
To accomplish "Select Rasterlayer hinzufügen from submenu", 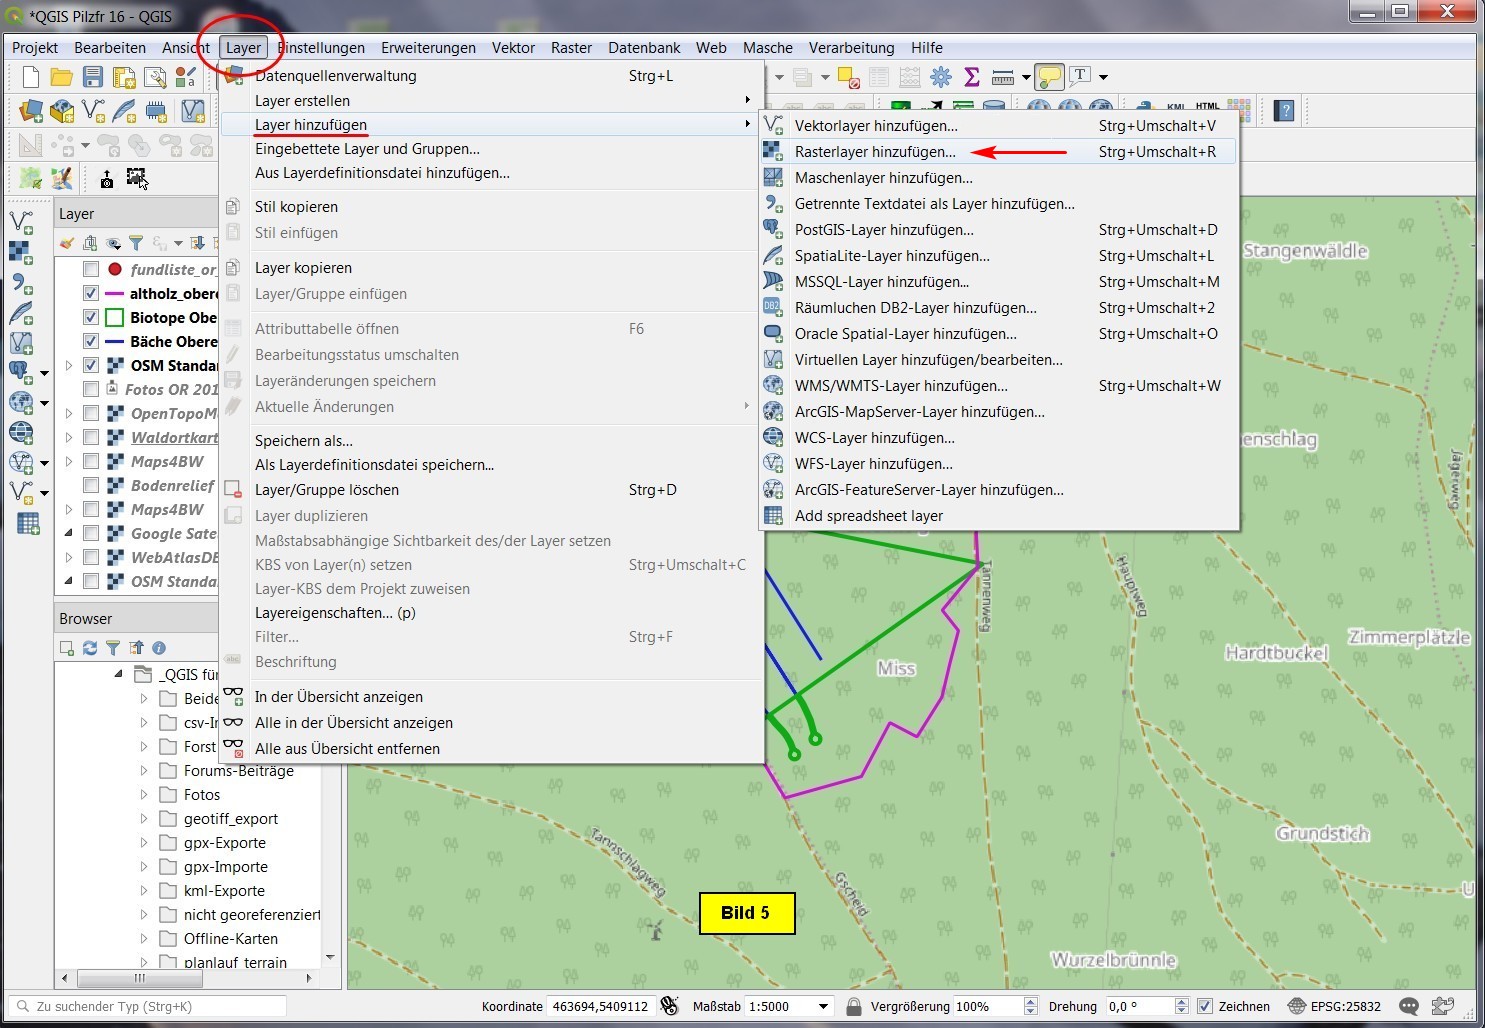I will [x=875, y=152].
